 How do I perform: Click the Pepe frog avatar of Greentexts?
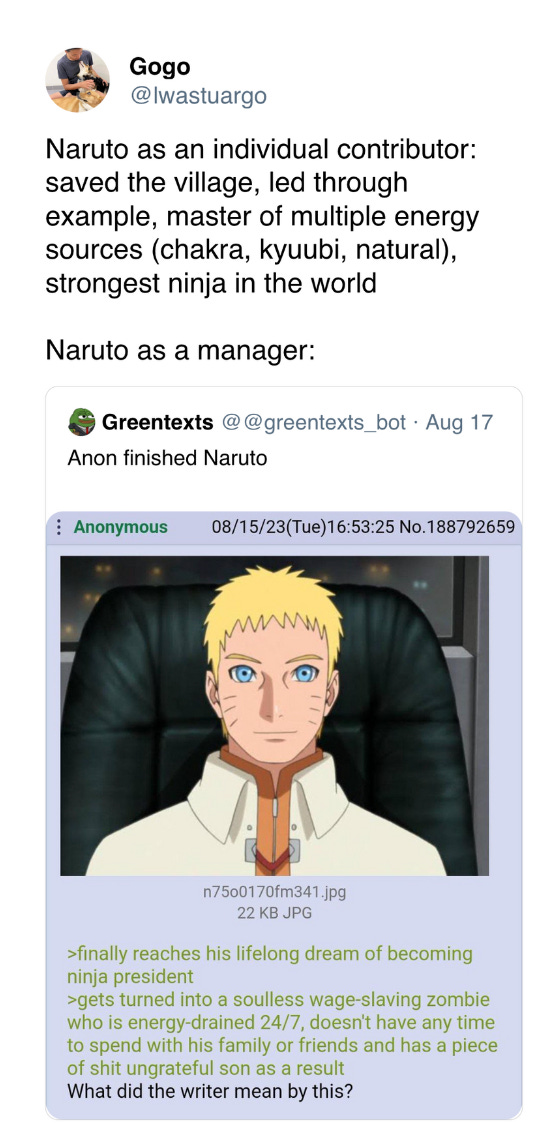pos(81,422)
